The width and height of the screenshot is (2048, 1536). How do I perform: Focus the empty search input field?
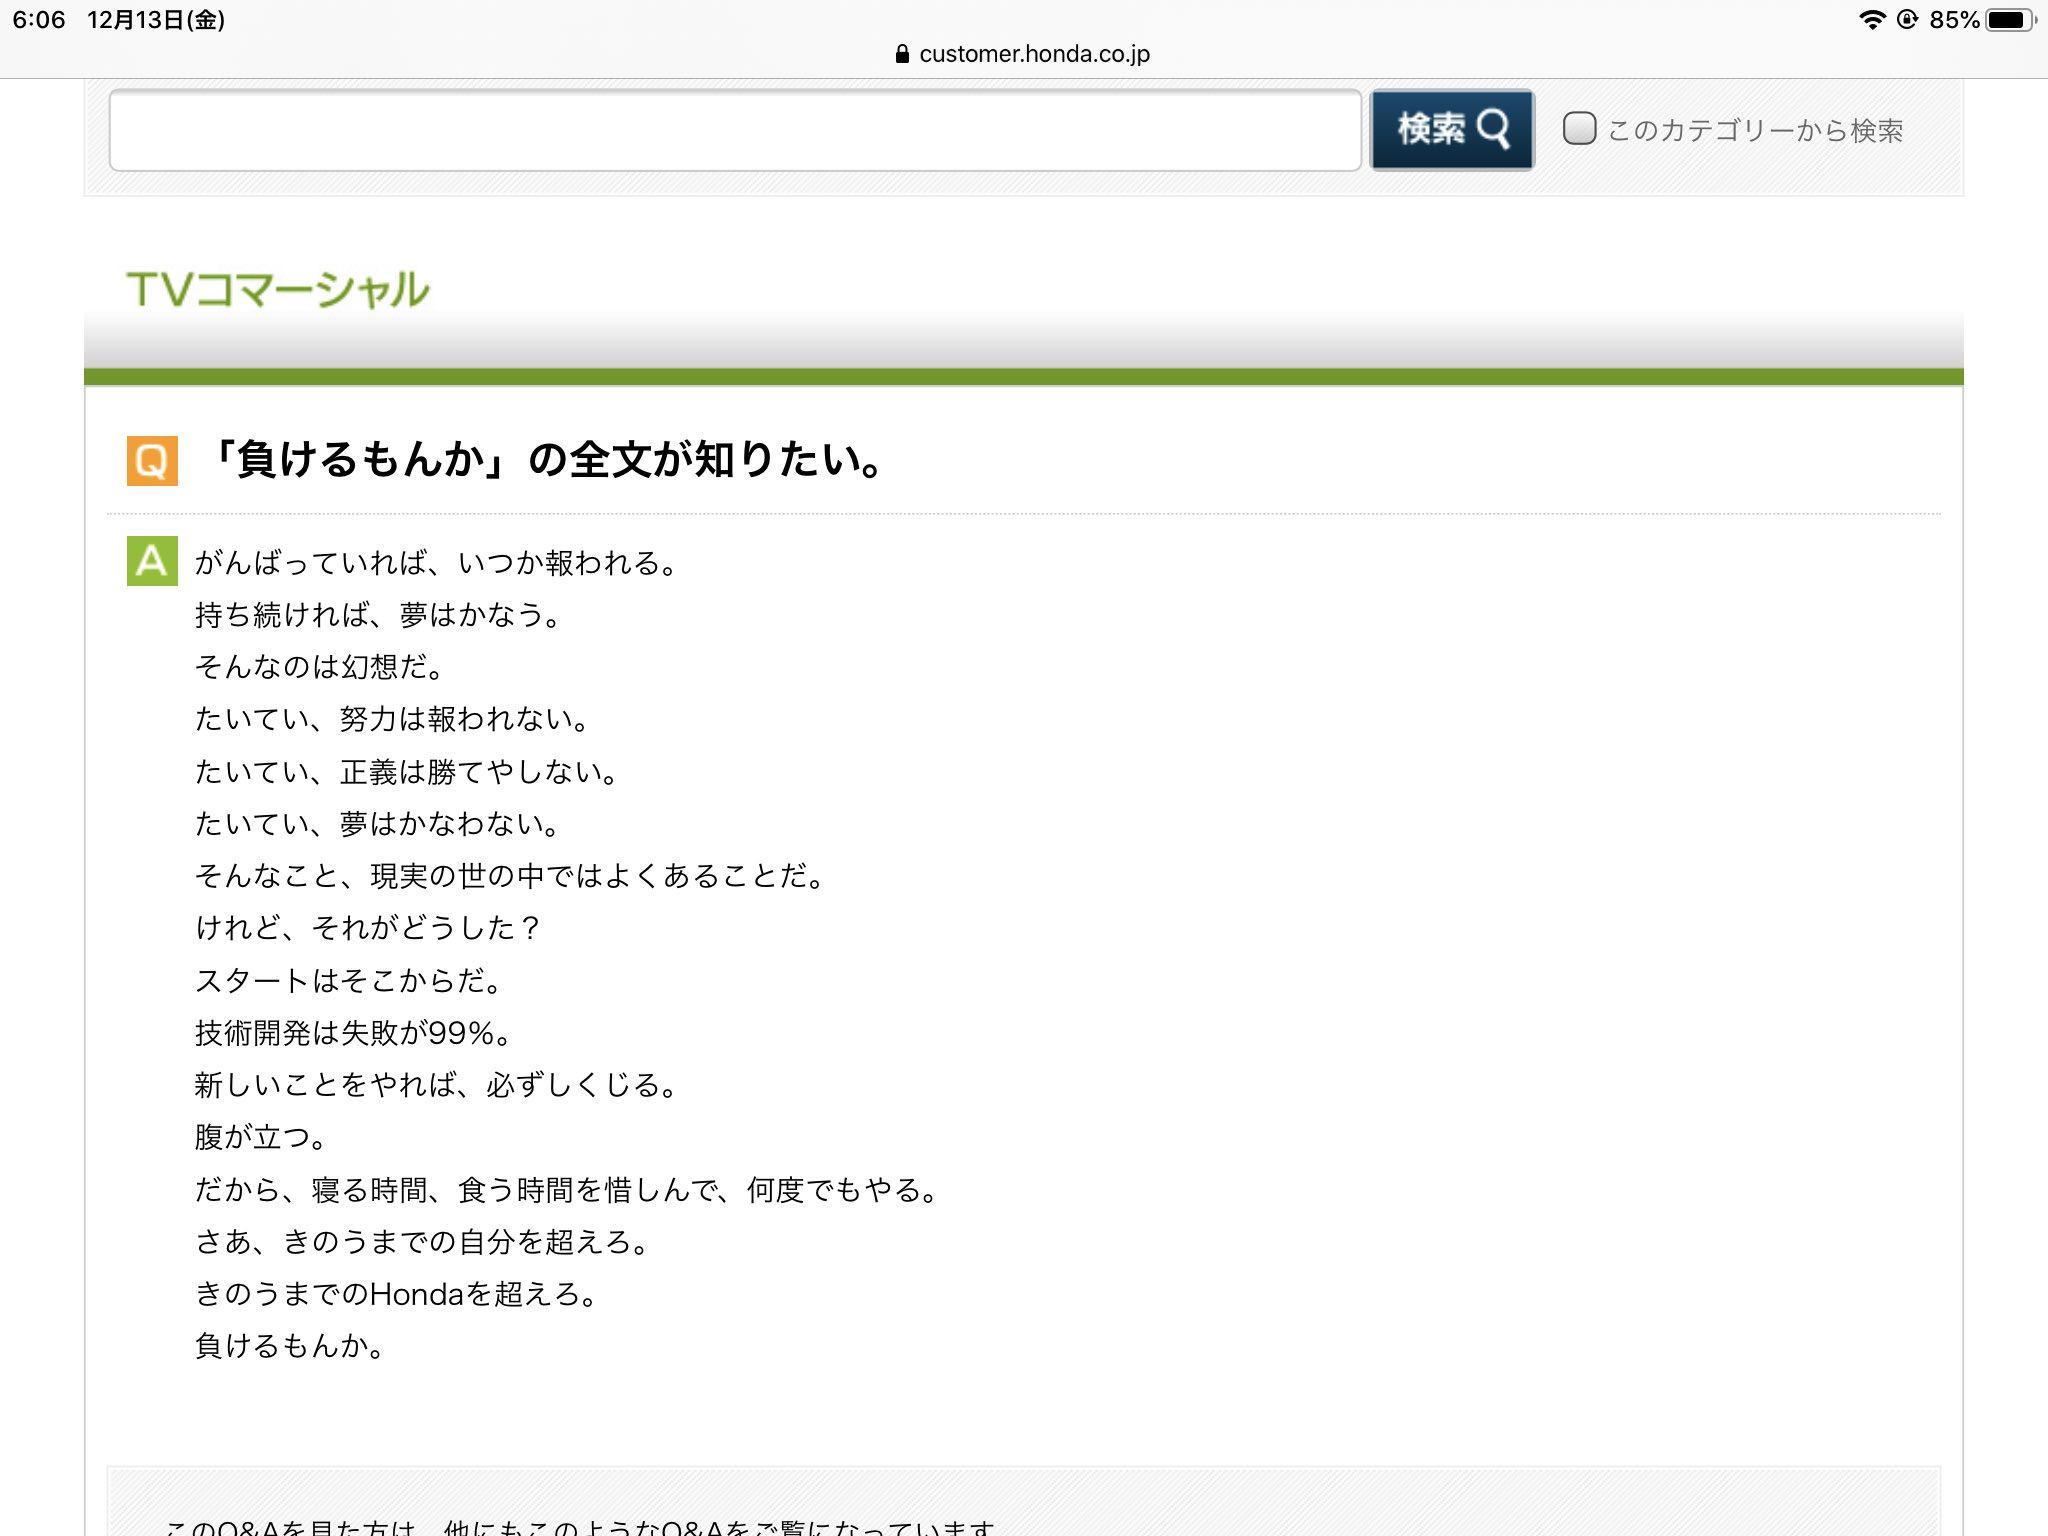point(735,130)
